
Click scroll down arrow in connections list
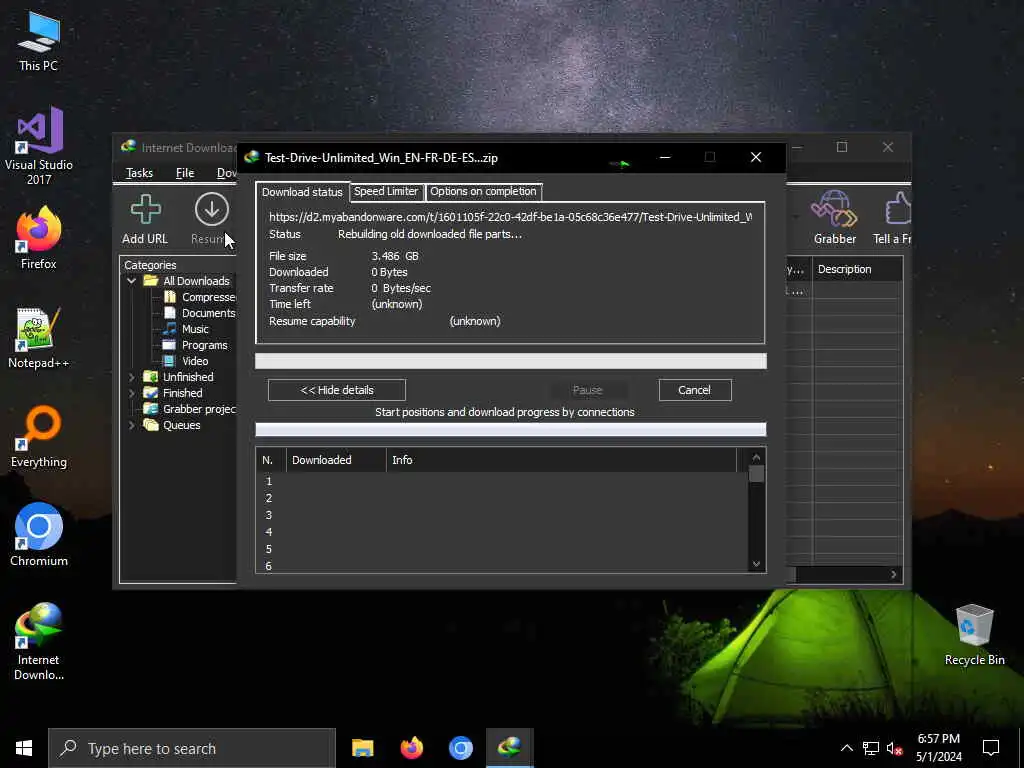pos(756,564)
